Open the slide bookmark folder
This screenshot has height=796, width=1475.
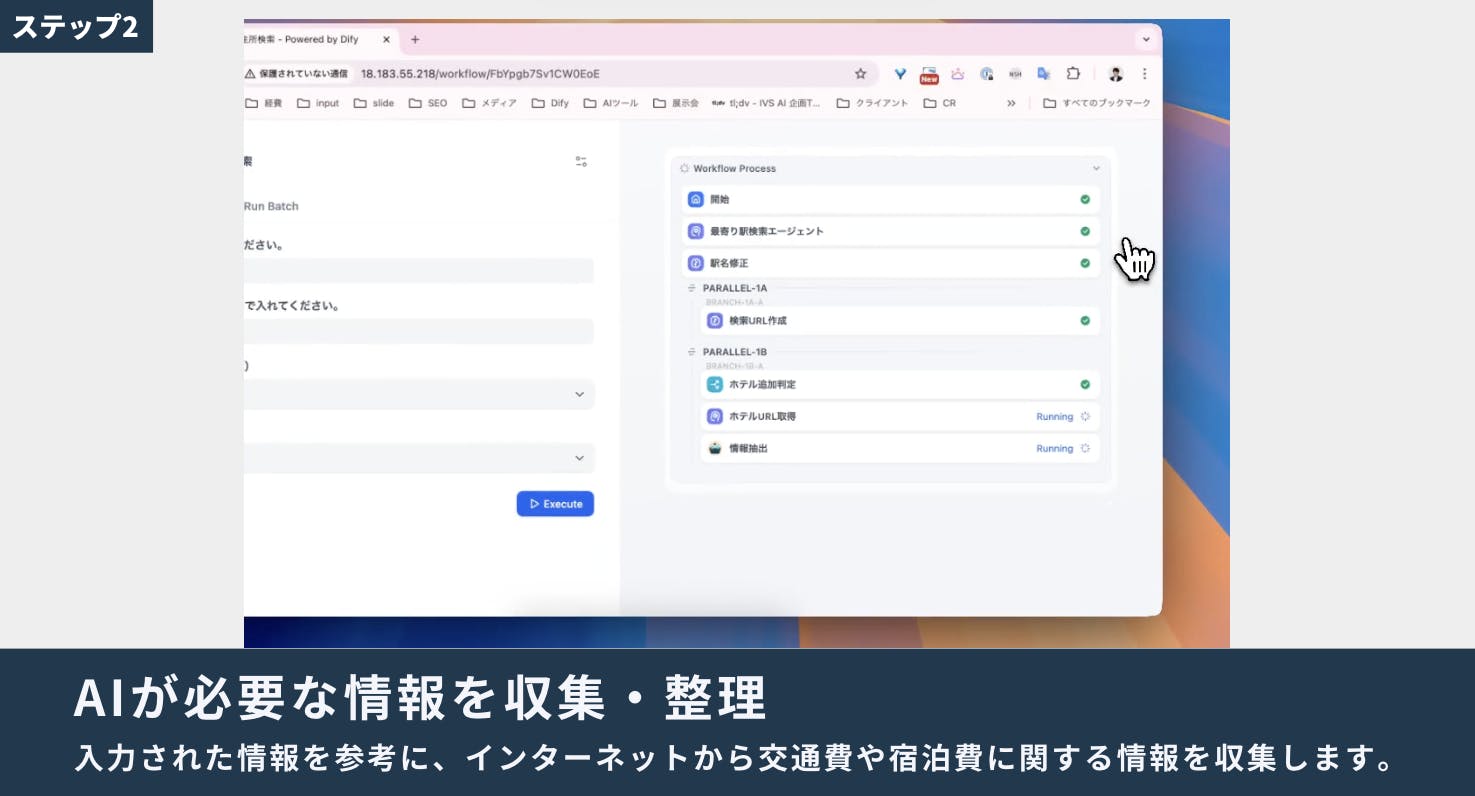click(374, 103)
